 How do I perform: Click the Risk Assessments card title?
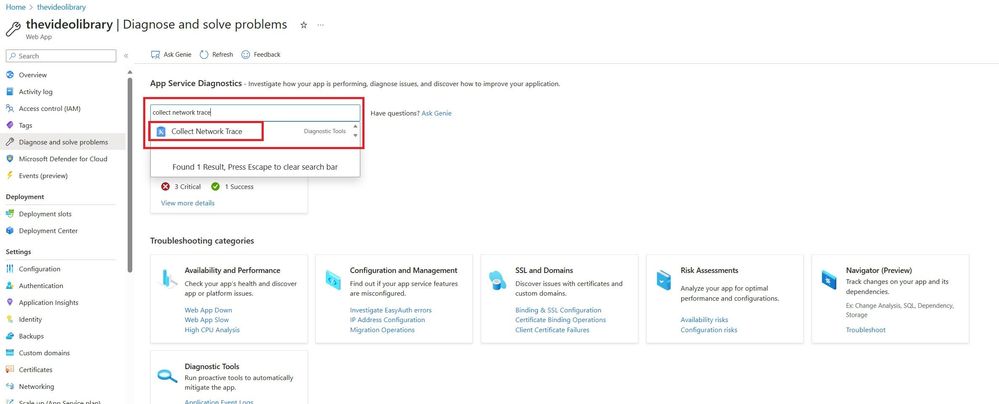pos(709,270)
